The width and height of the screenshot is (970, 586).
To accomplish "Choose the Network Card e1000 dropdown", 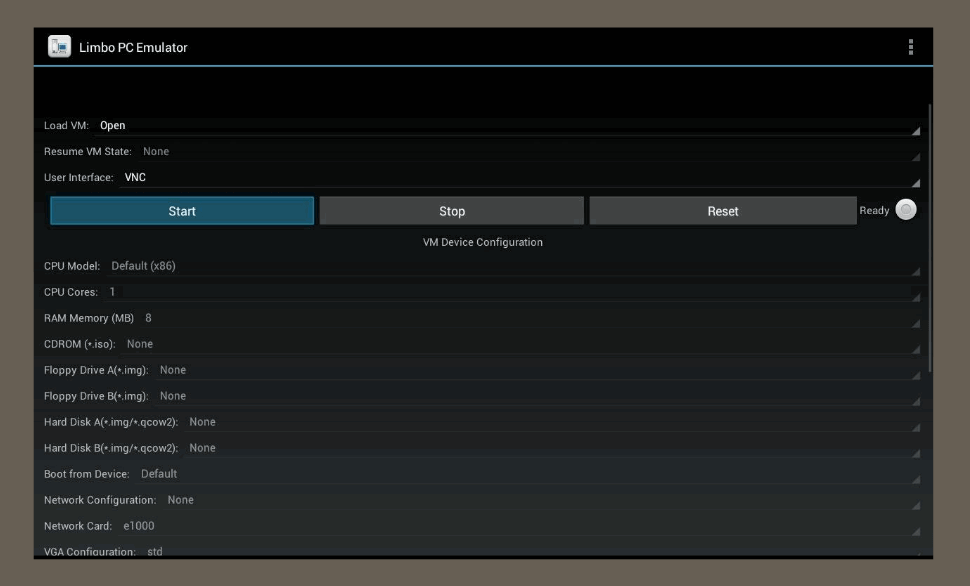I will click(520, 526).
